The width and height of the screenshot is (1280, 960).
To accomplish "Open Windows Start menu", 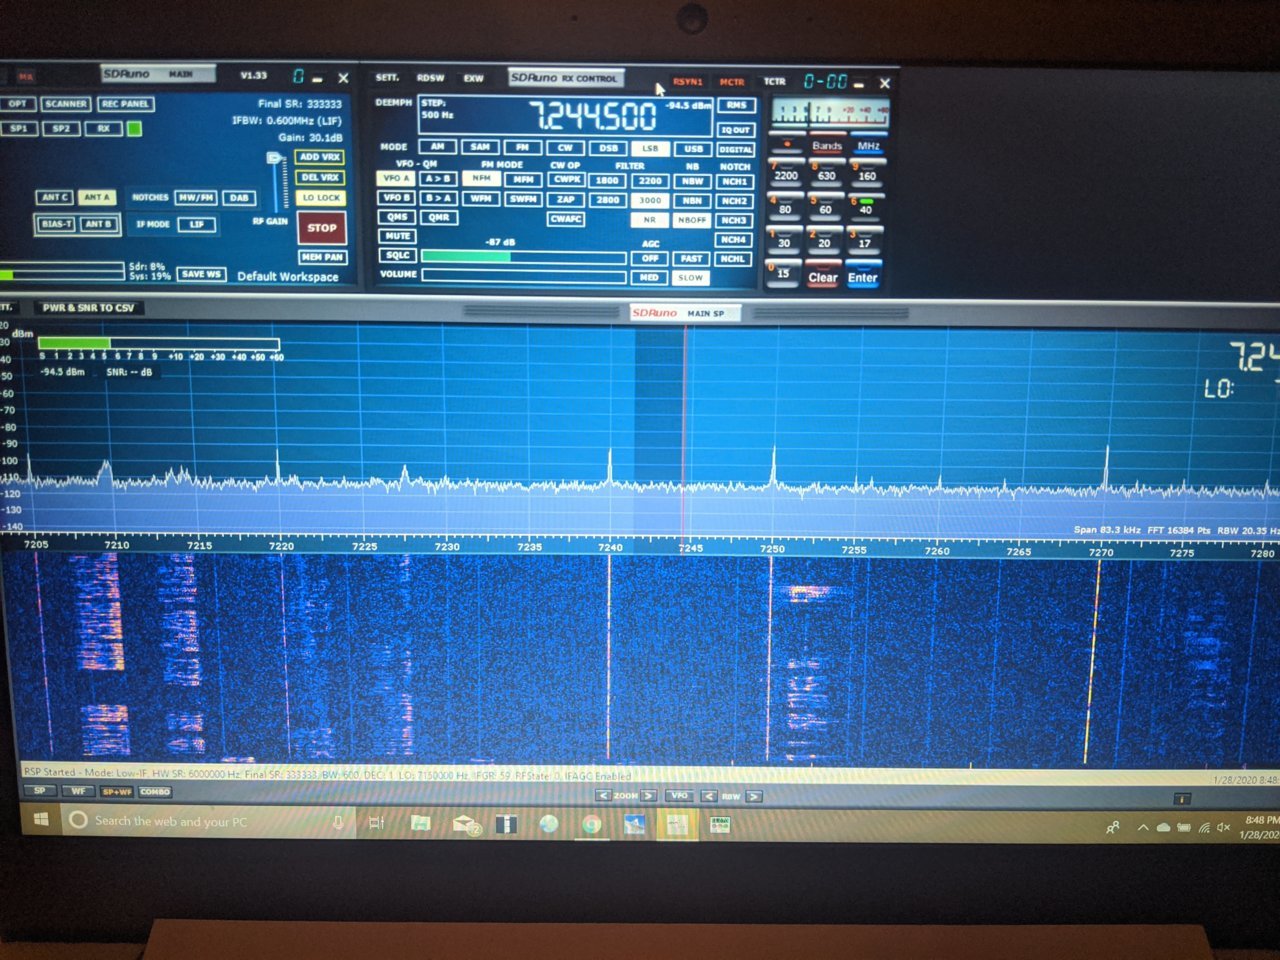I will tap(41, 820).
